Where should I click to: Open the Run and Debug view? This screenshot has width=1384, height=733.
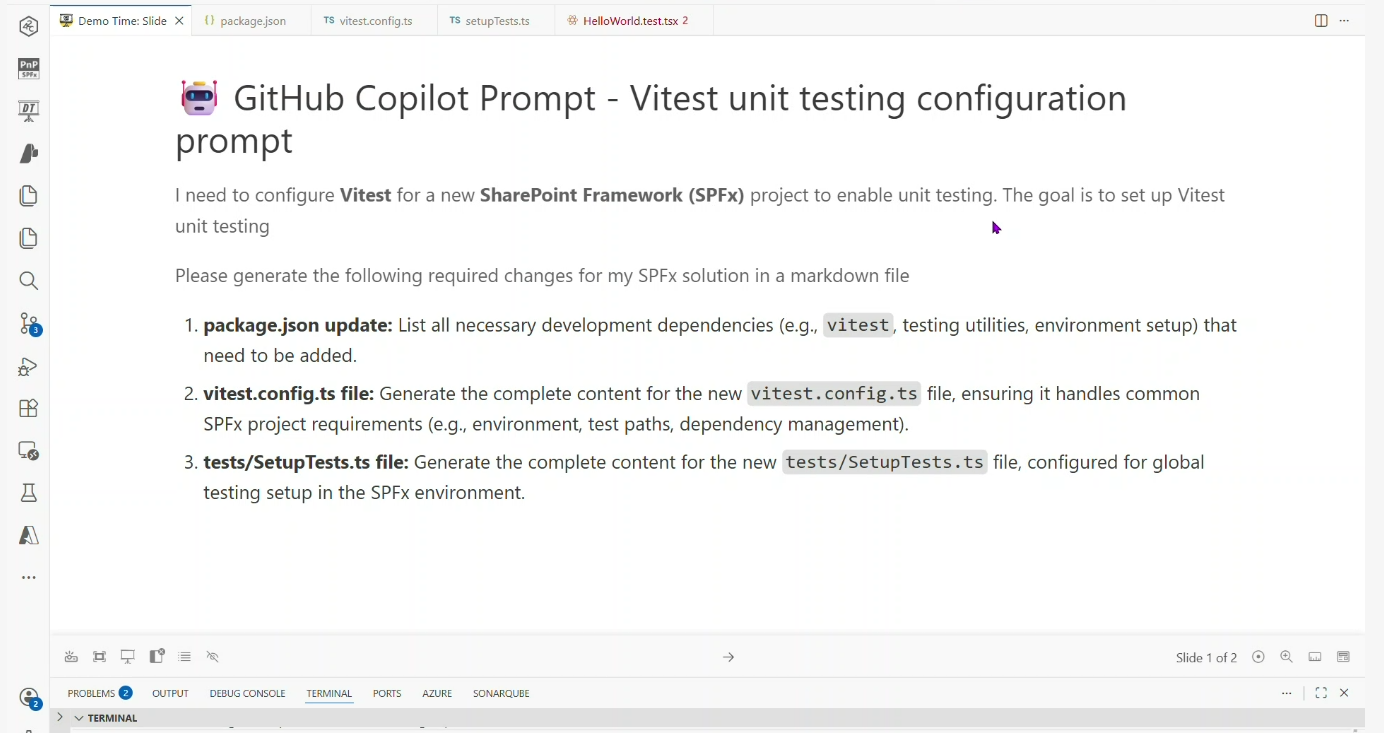coord(29,367)
